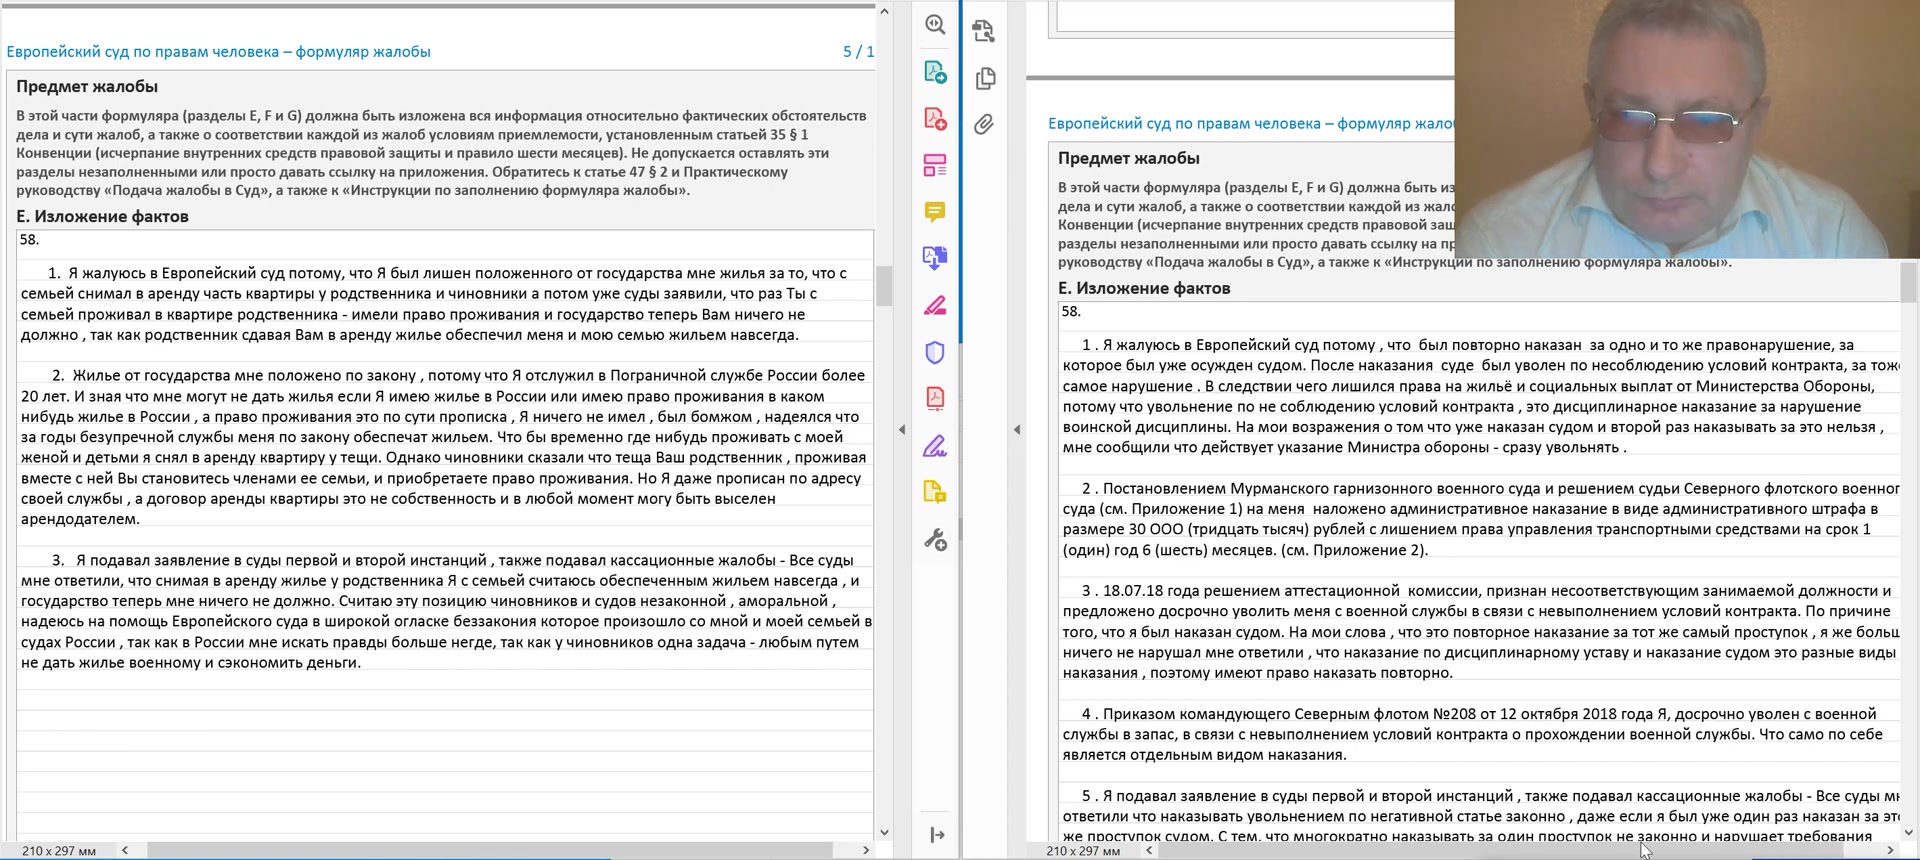Open the wrench More Tools icon
Image resolution: width=1920 pixels, height=860 pixels.
[x=935, y=540]
